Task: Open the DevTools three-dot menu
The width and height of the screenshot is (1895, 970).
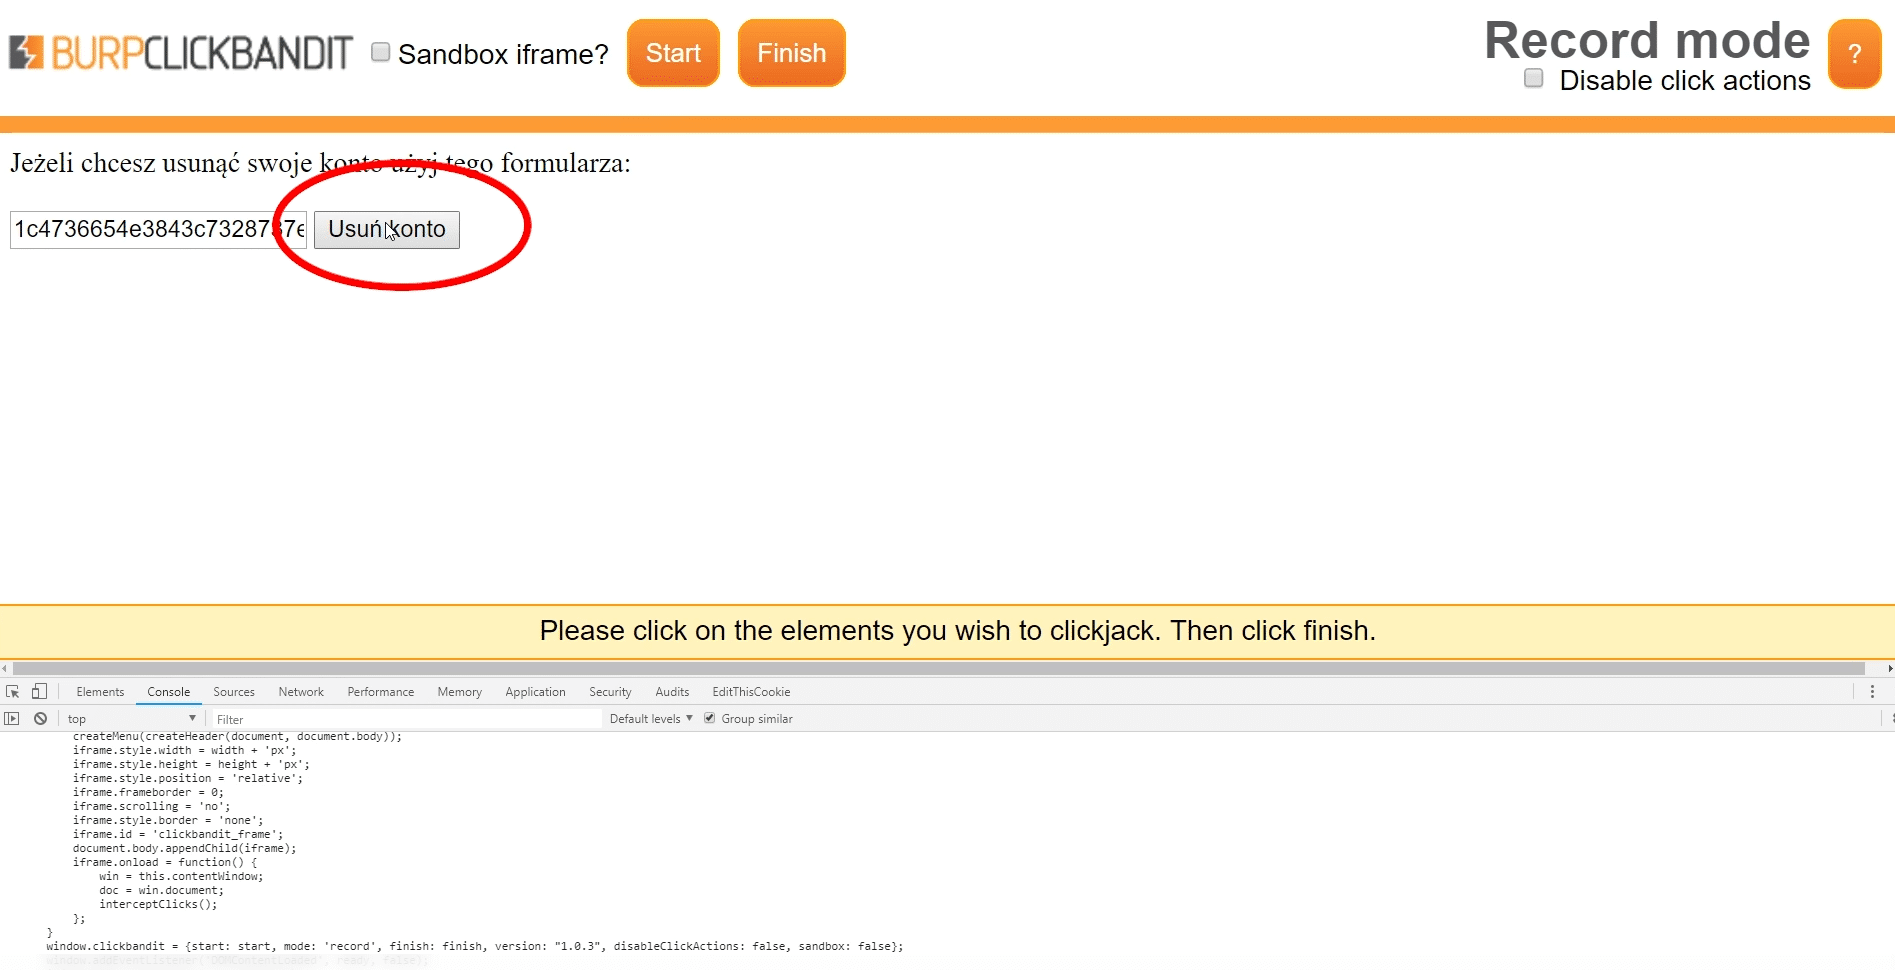Action: [1872, 692]
